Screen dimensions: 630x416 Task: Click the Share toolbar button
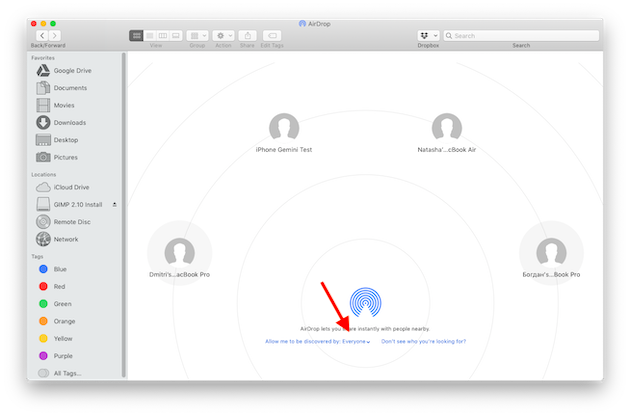pos(248,36)
